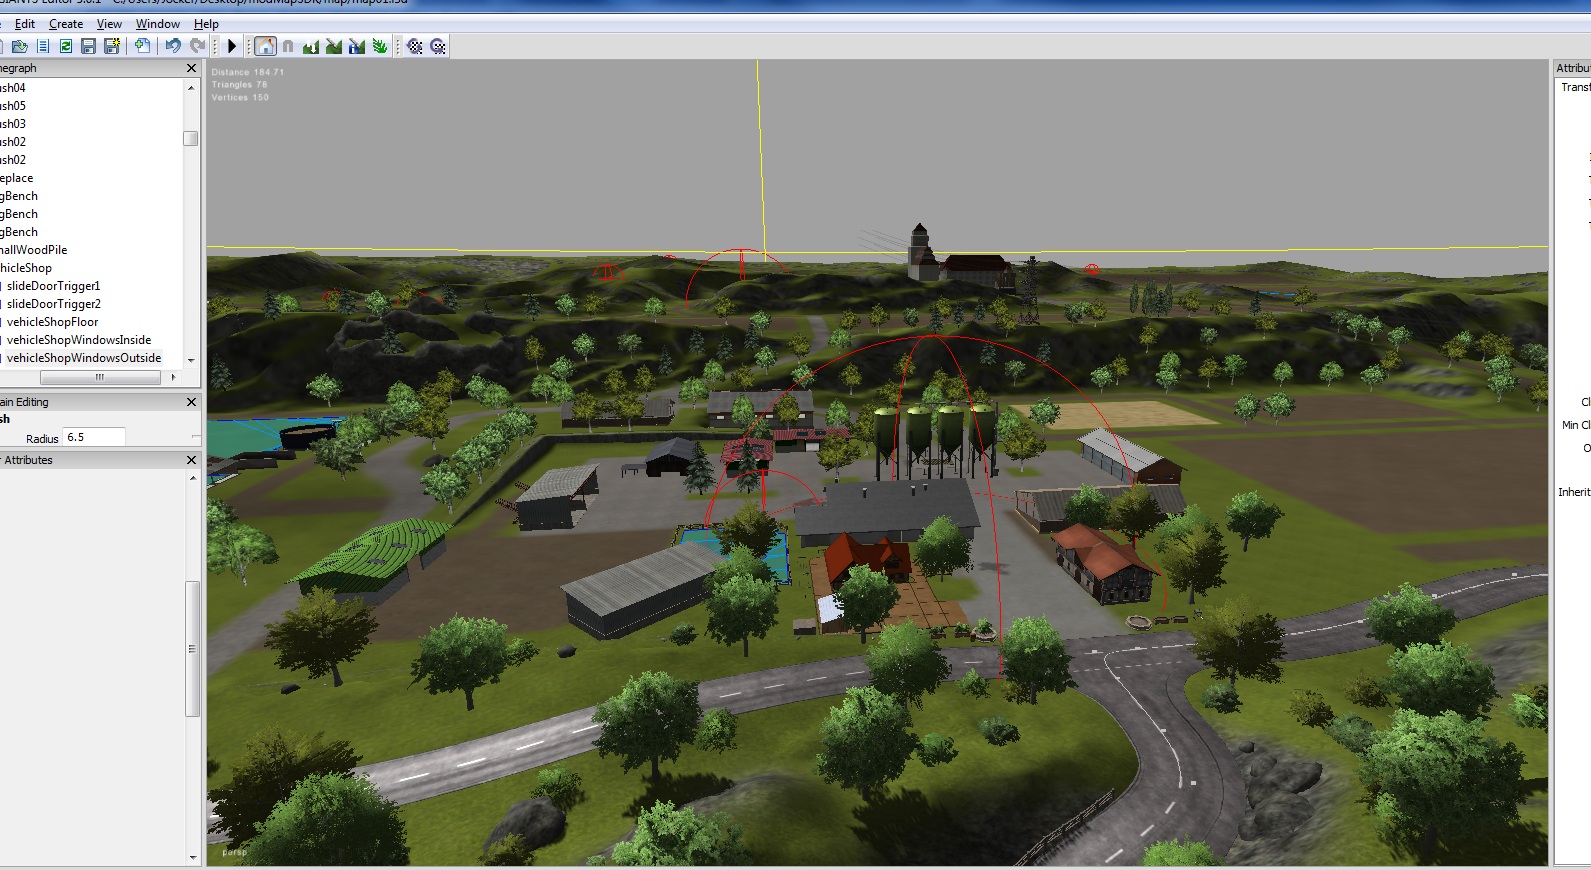Image resolution: width=1591 pixels, height=870 pixels.
Task: Click the document list toolbar icon
Action: coord(43,46)
